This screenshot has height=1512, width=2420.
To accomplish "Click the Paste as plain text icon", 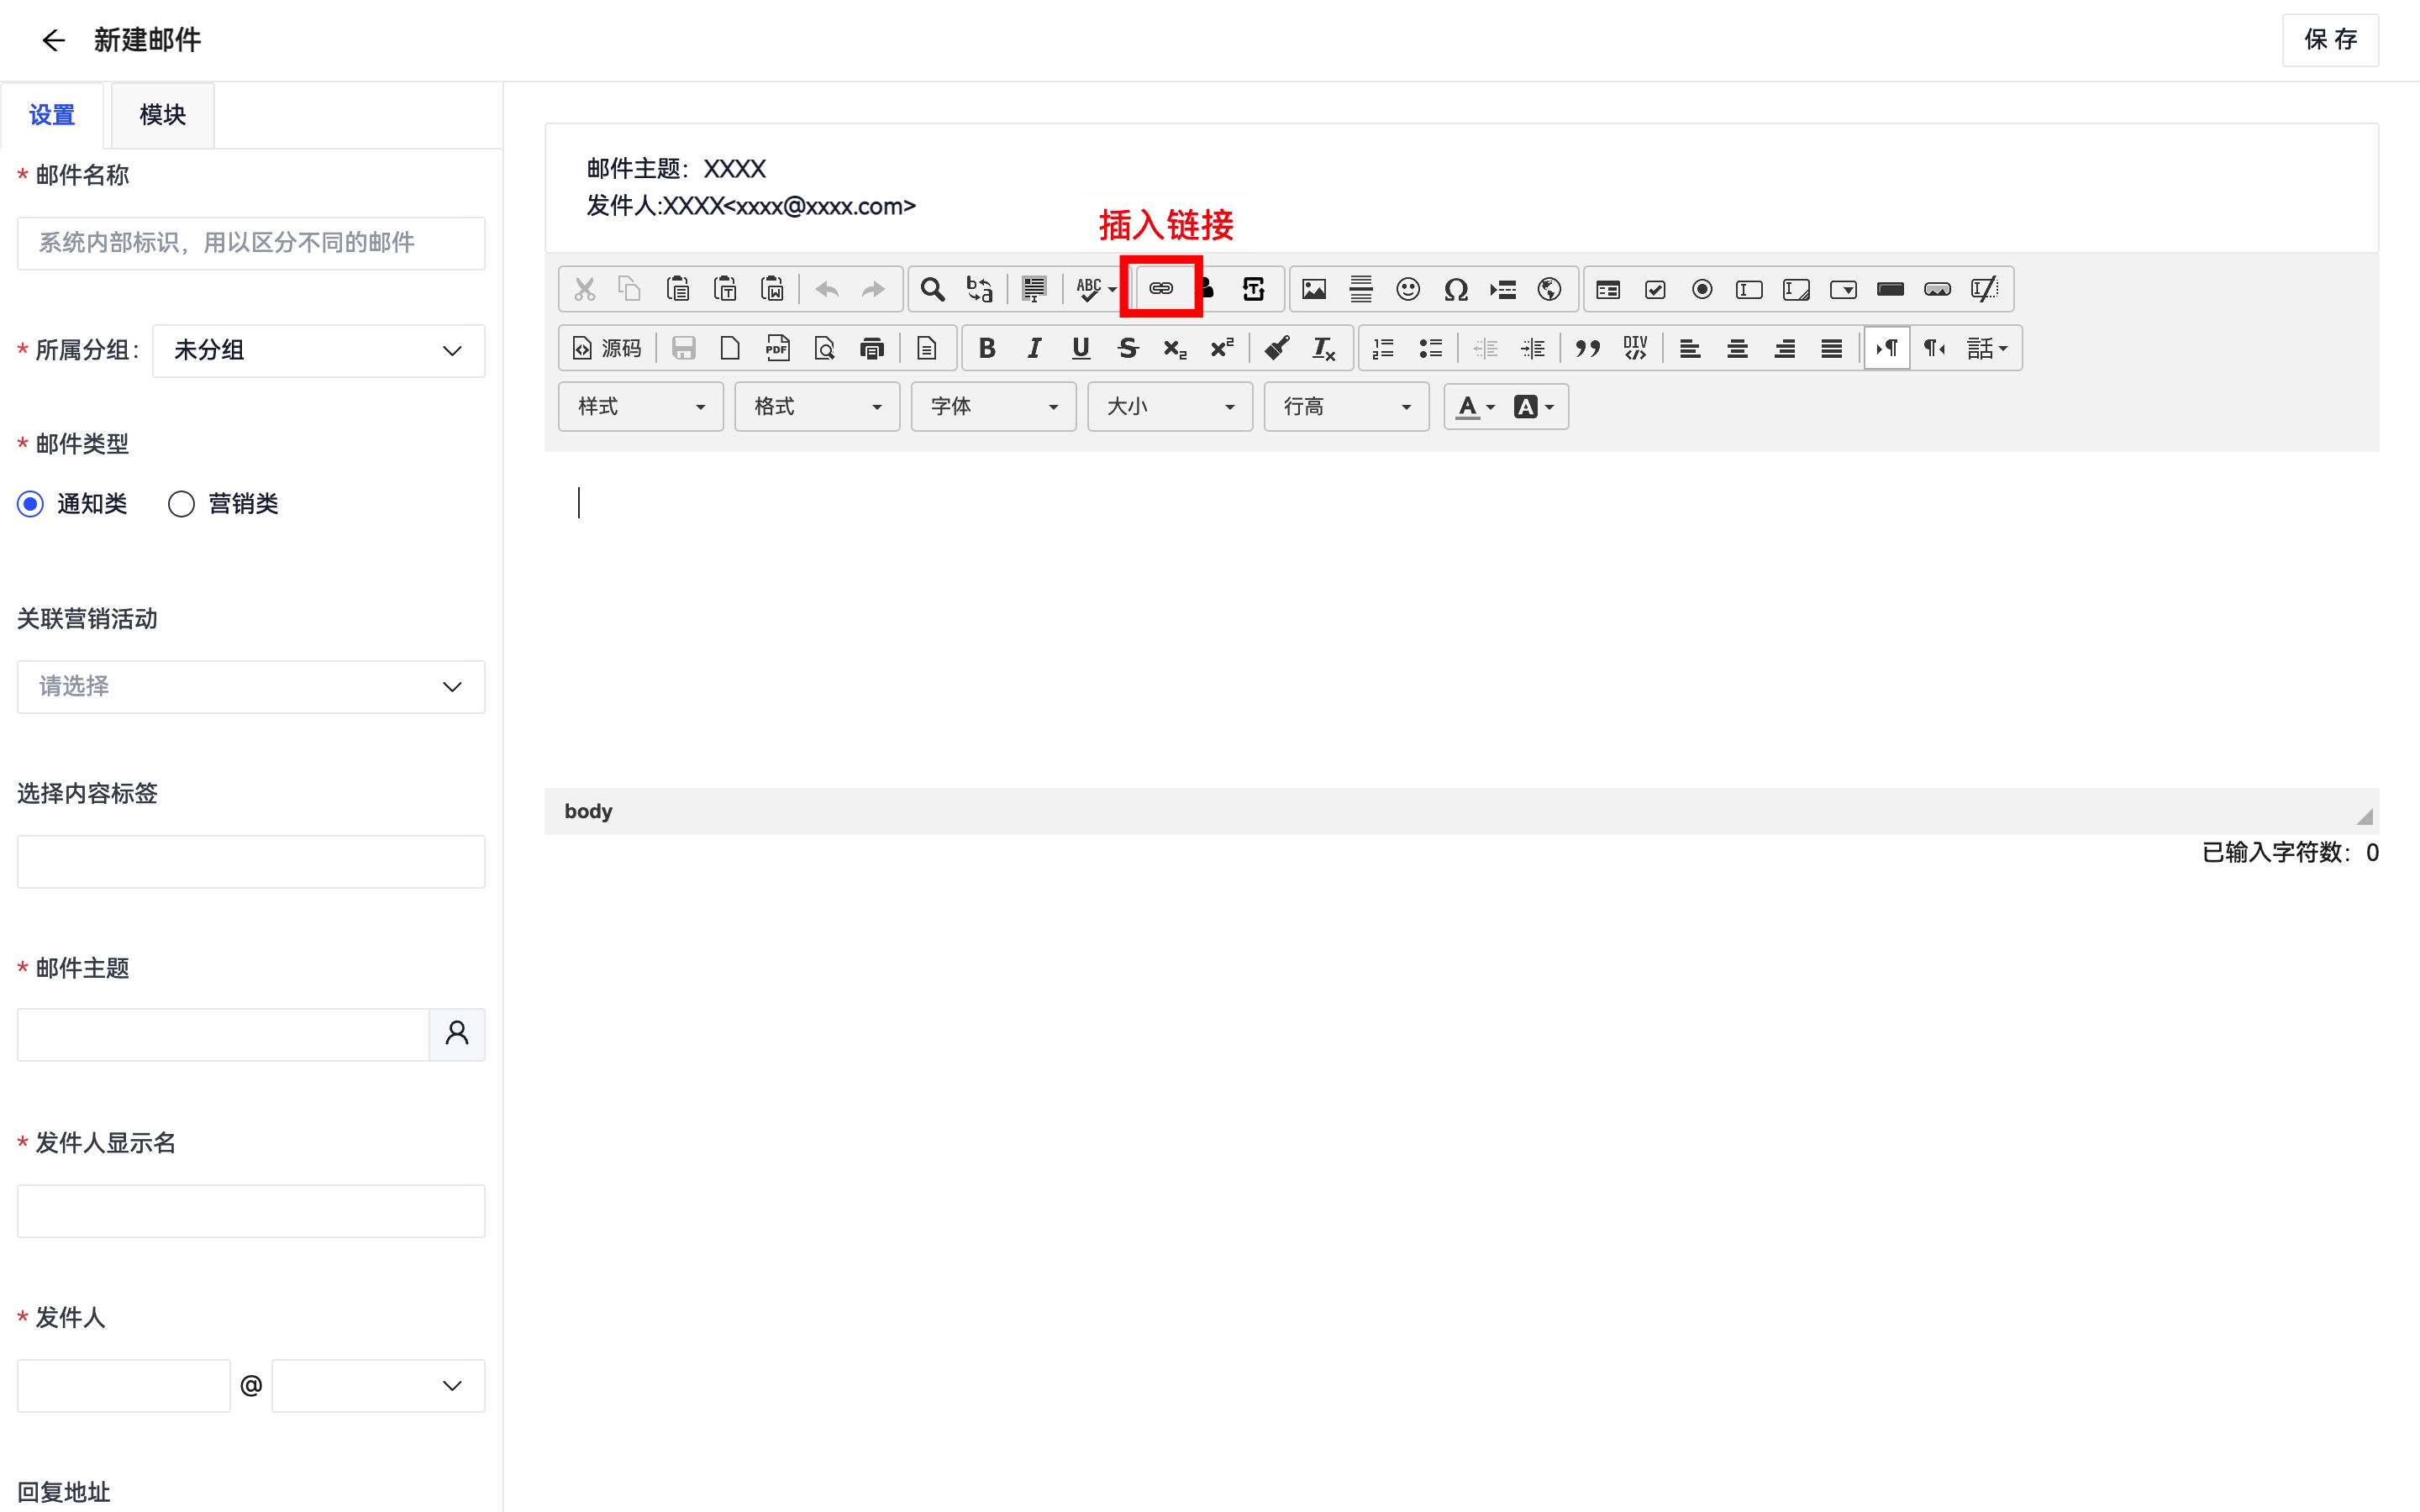I will [x=725, y=290].
